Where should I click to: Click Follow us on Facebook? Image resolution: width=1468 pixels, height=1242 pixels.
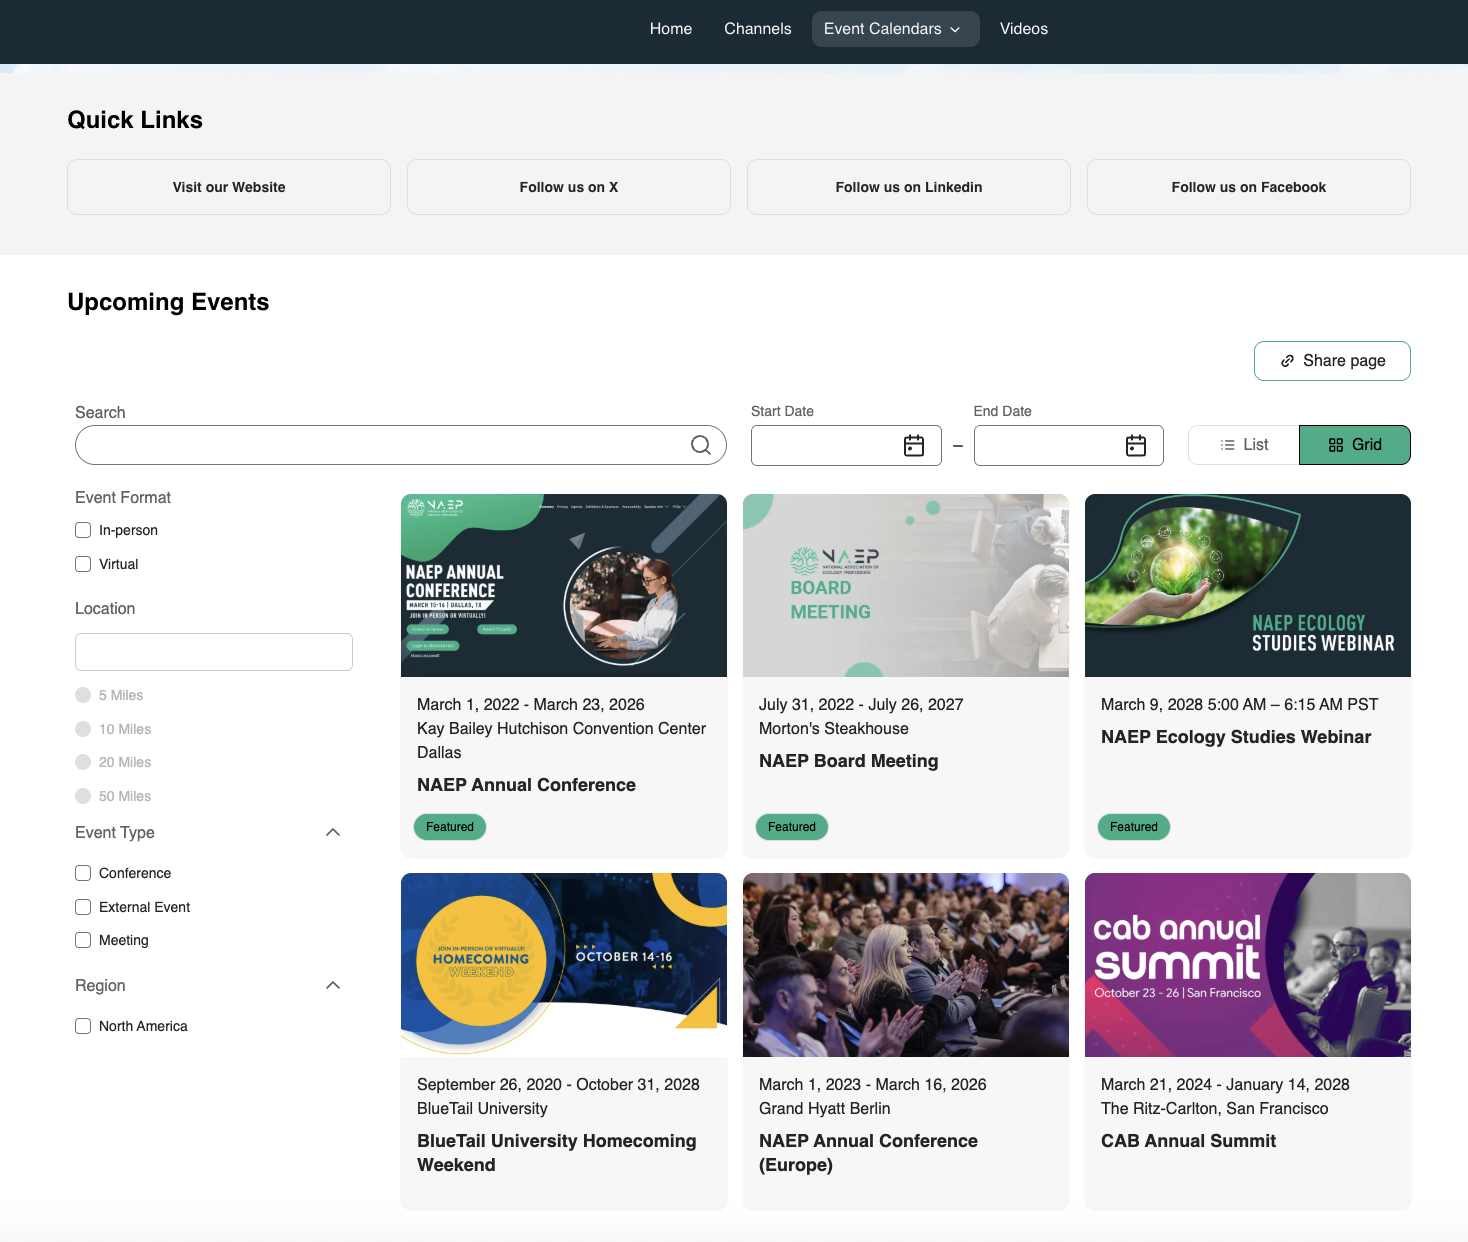click(1249, 187)
